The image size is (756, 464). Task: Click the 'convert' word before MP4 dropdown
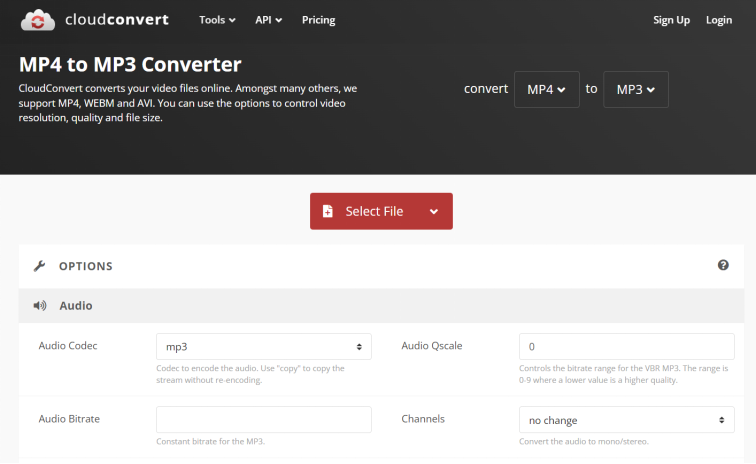pyautogui.click(x=486, y=89)
